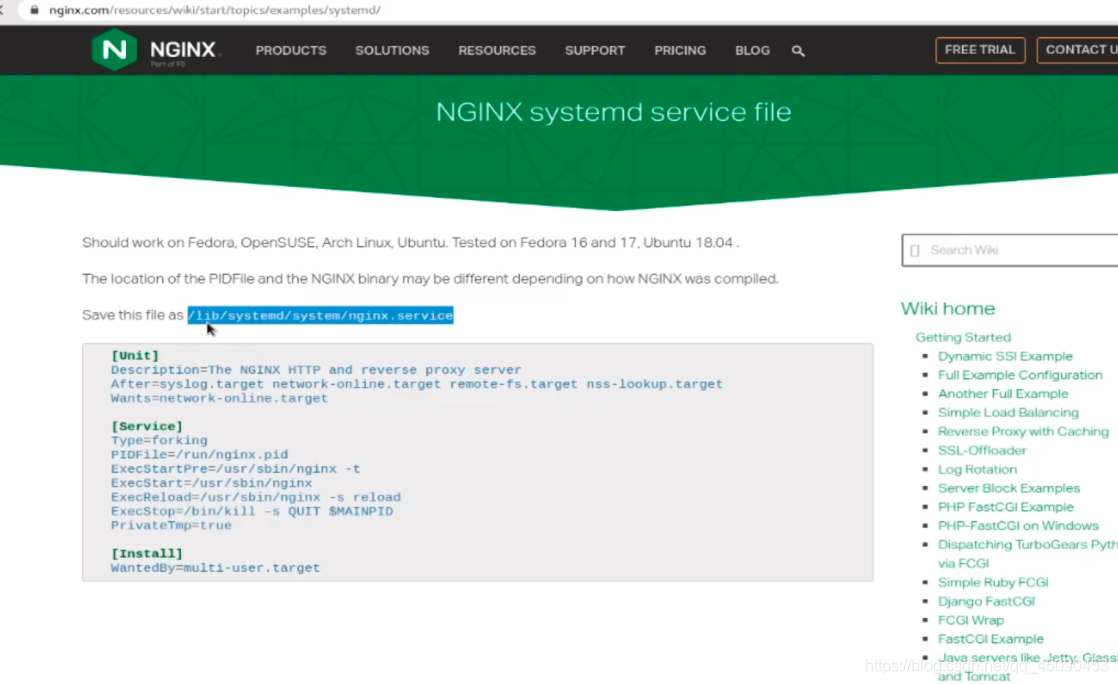Click highlighted /lib/systemd/system/nginx.service path
This screenshot has width=1118, height=684.
coord(320,315)
